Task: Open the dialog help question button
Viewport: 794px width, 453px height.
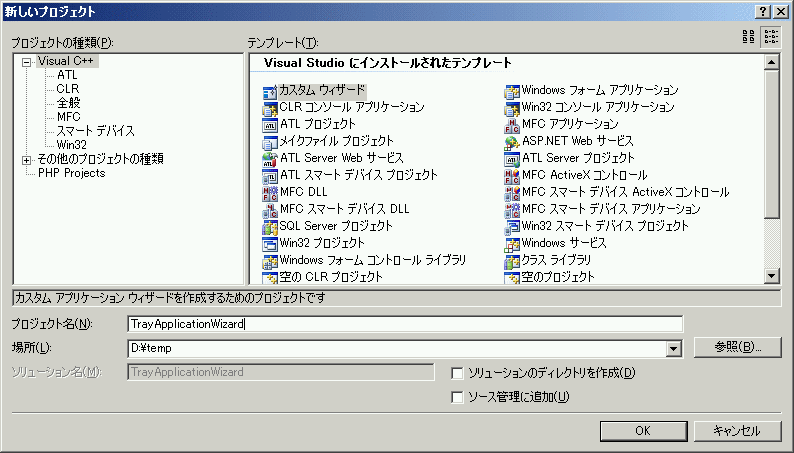Action: (763, 12)
